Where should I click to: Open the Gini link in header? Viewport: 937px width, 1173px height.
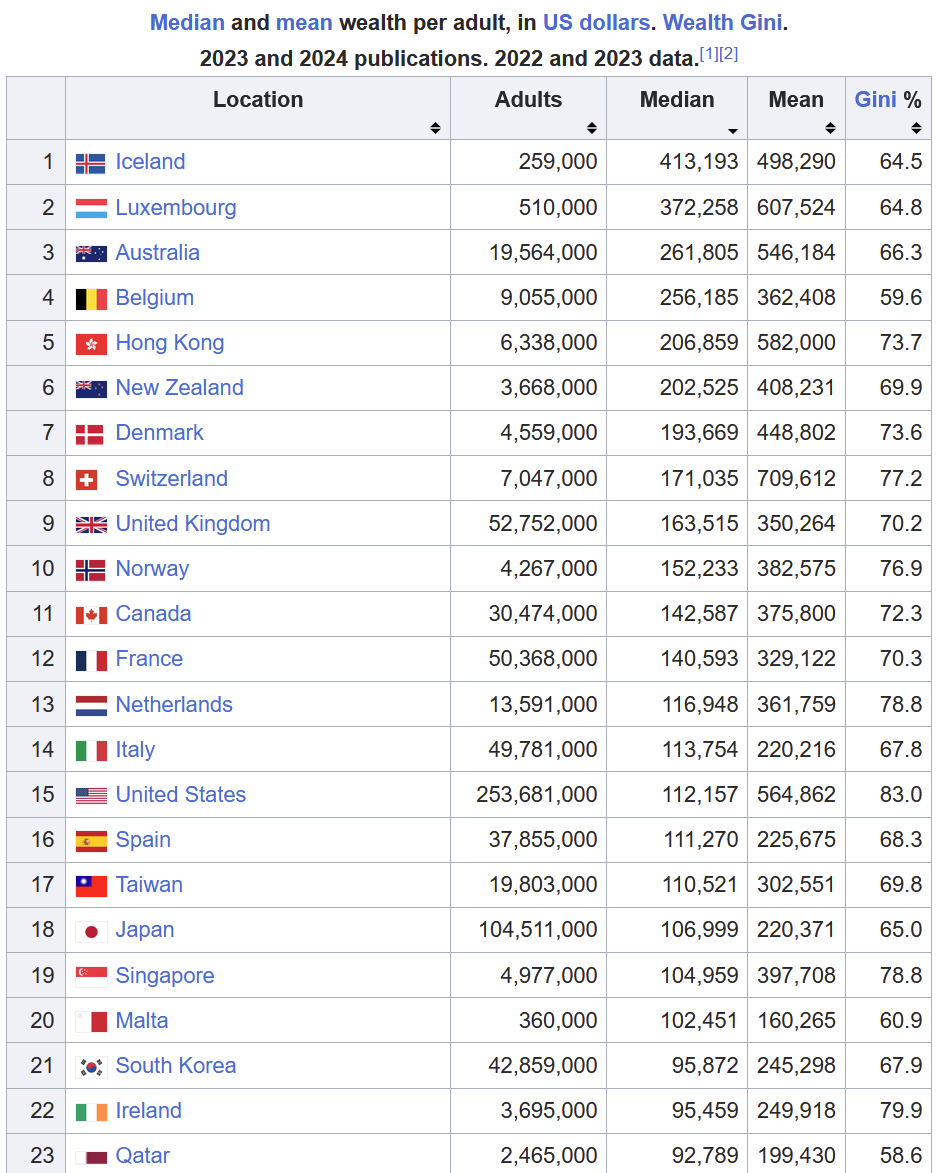(875, 99)
